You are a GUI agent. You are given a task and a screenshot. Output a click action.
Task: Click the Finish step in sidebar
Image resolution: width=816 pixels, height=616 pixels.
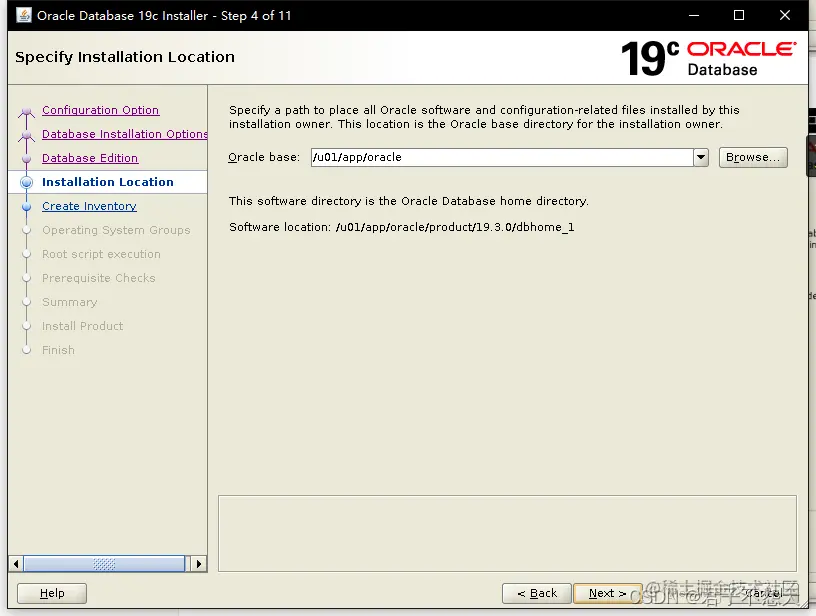58,350
